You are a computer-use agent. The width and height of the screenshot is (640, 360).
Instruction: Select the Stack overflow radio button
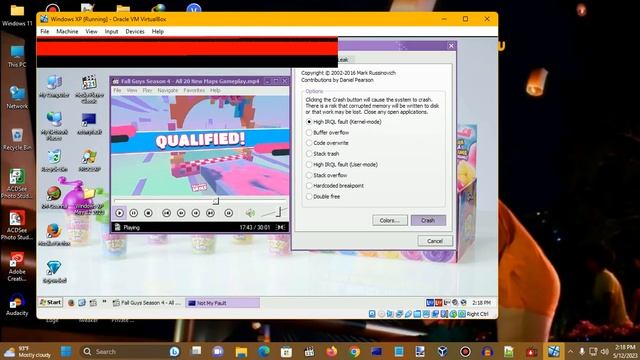[309, 175]
